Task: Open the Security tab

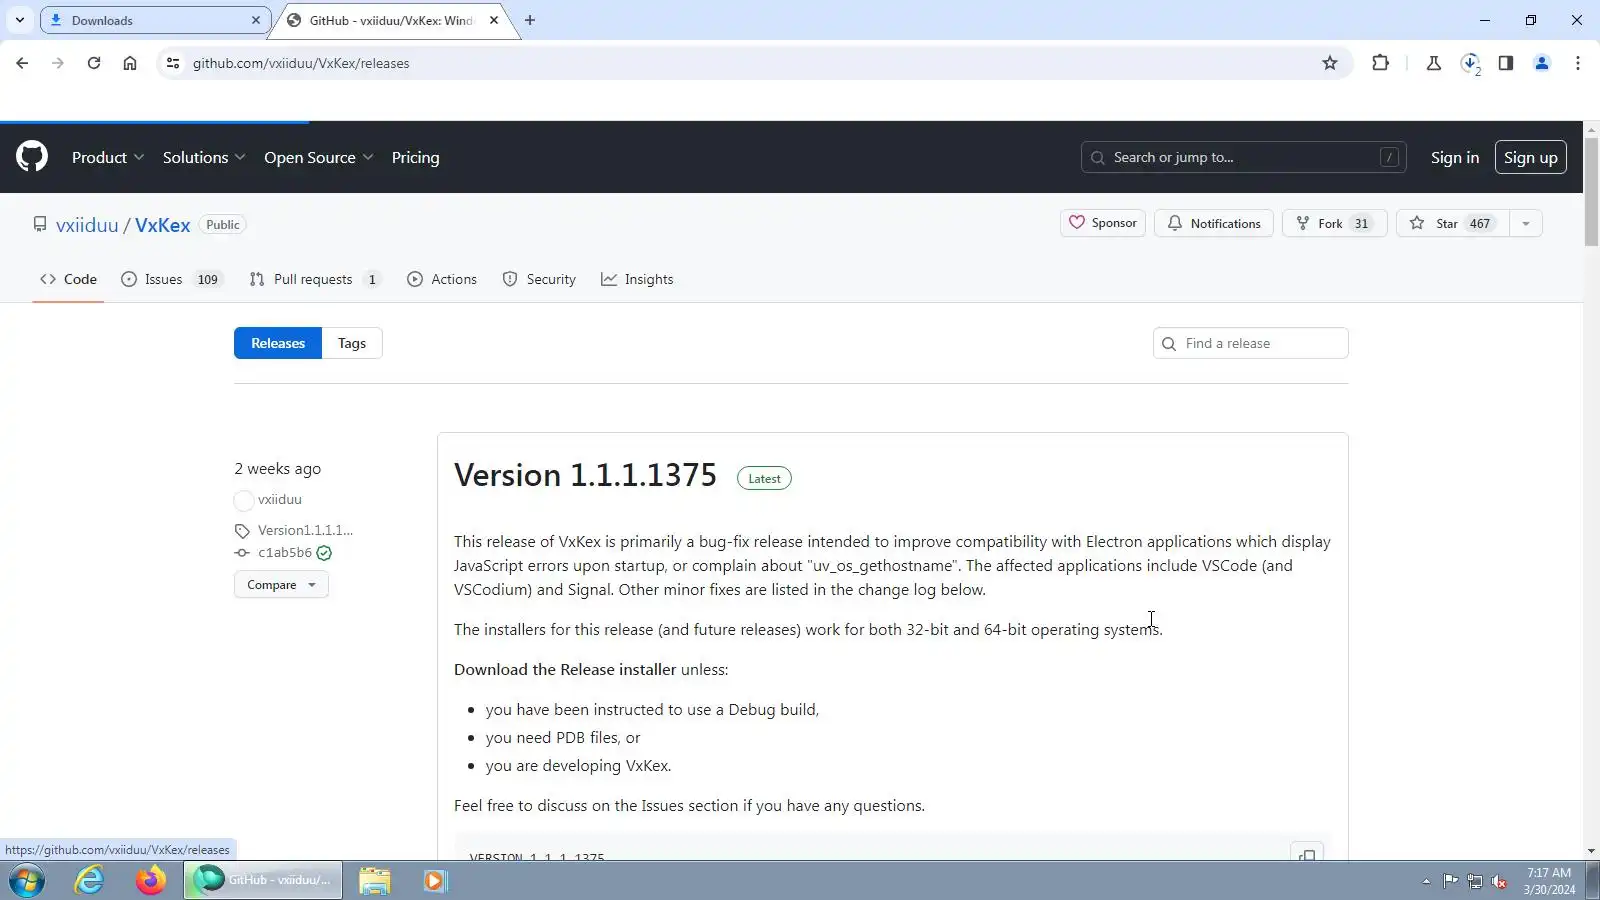Action: (539, 280)
